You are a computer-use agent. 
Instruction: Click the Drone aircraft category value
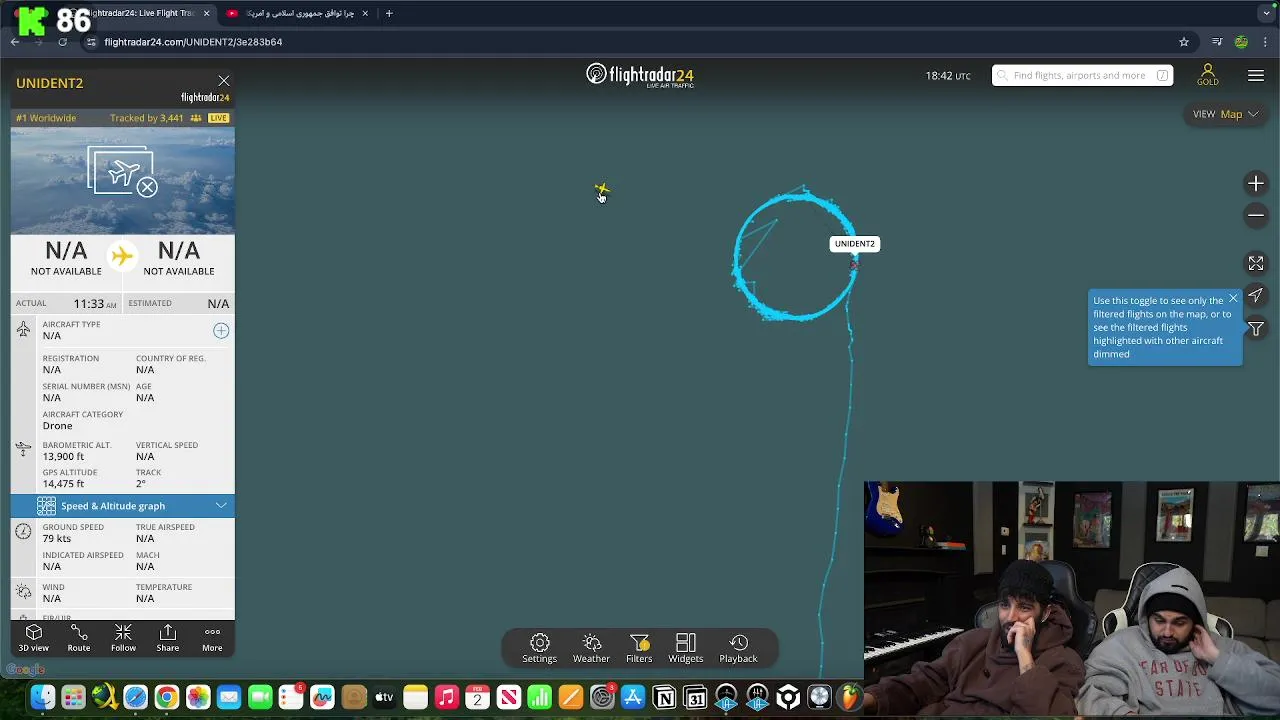57,426
